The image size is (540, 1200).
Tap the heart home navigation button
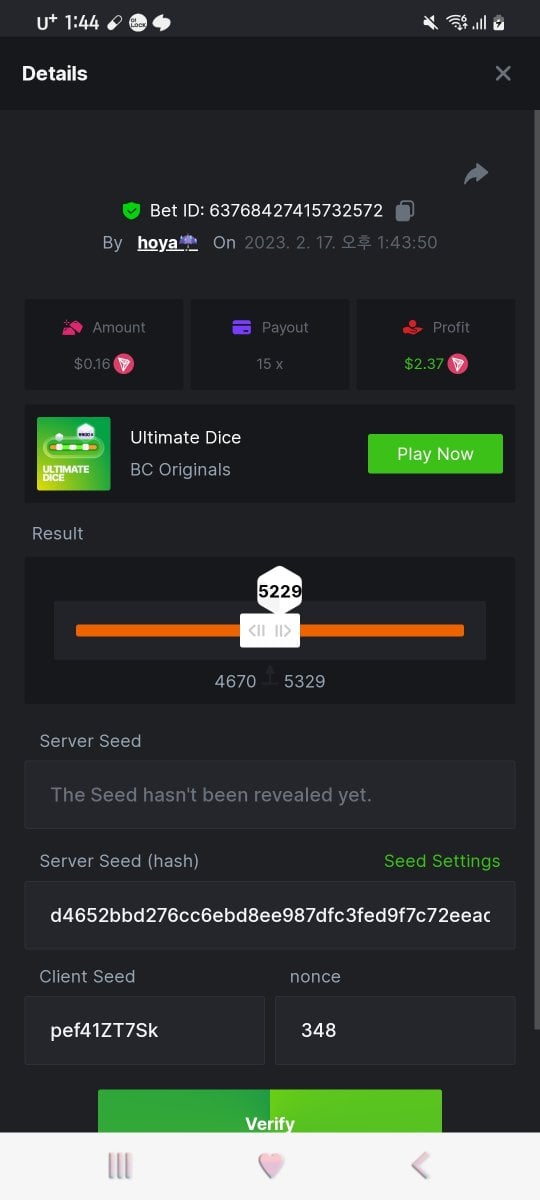pyautogui.click(x=271, y=1166)
